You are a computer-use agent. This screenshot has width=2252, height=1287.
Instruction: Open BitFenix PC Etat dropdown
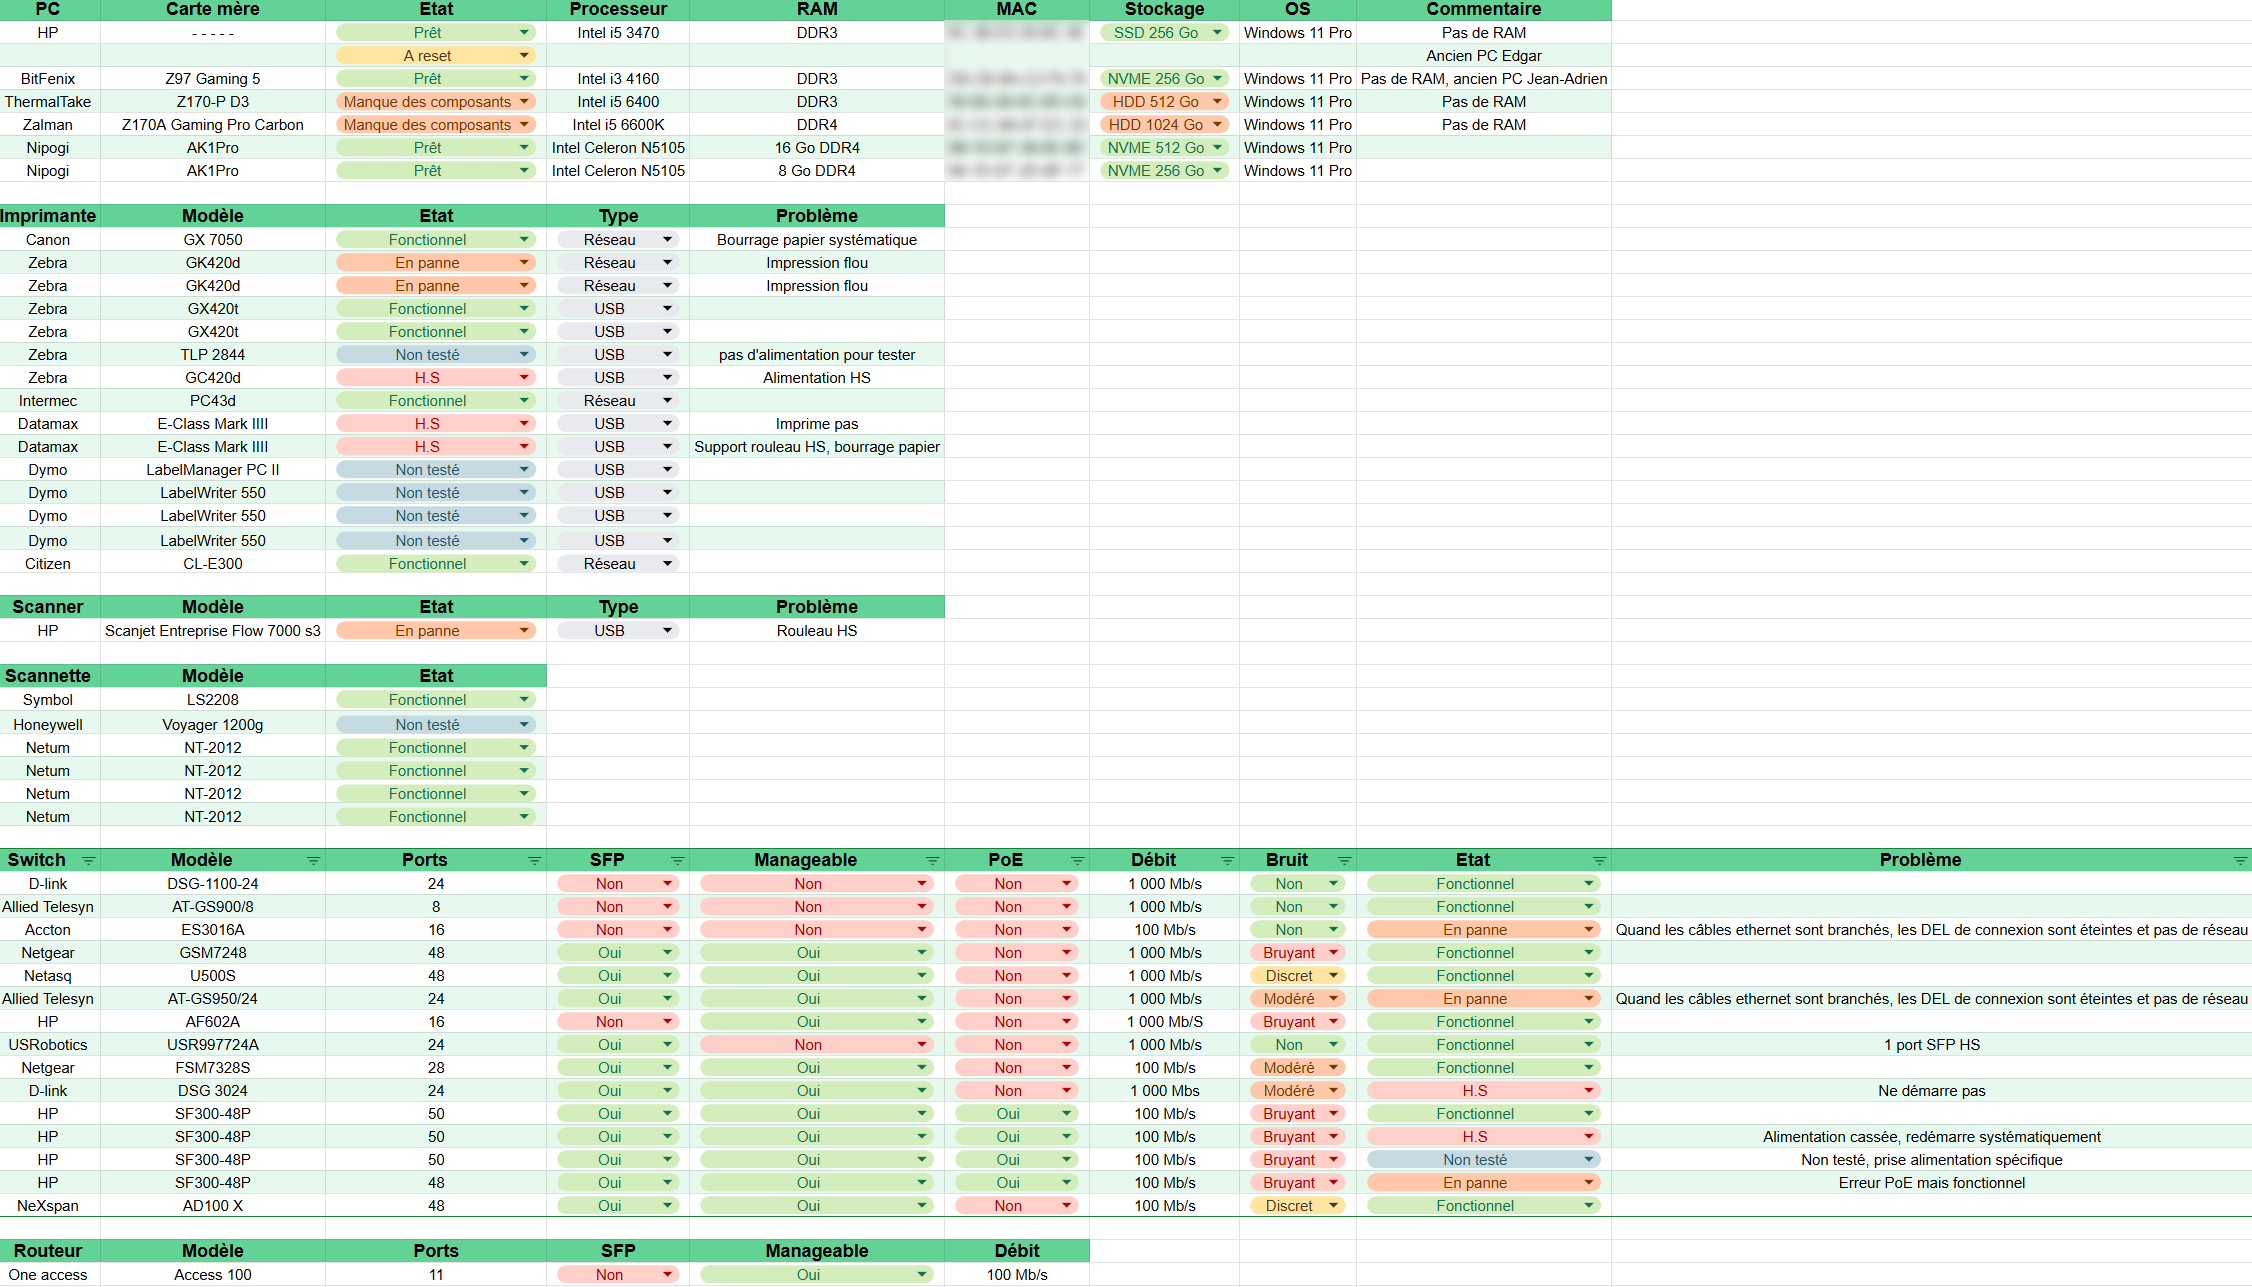point(436,79)
